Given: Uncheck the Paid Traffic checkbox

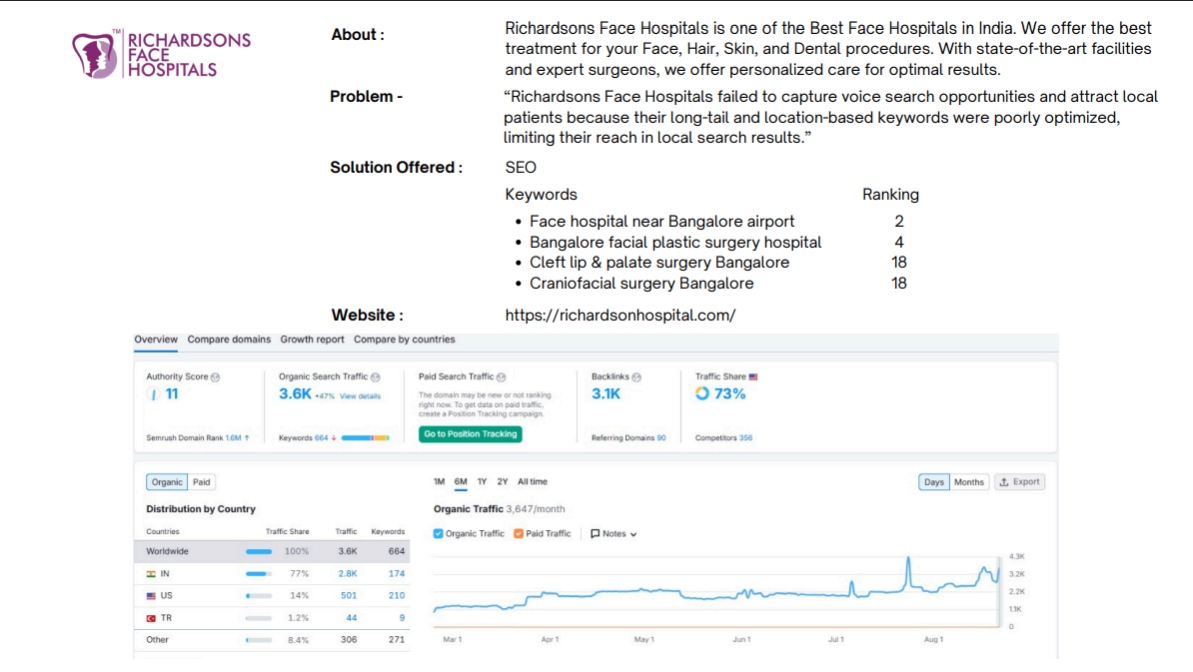Looking at the screenshot, I should (x=518, y=533).
